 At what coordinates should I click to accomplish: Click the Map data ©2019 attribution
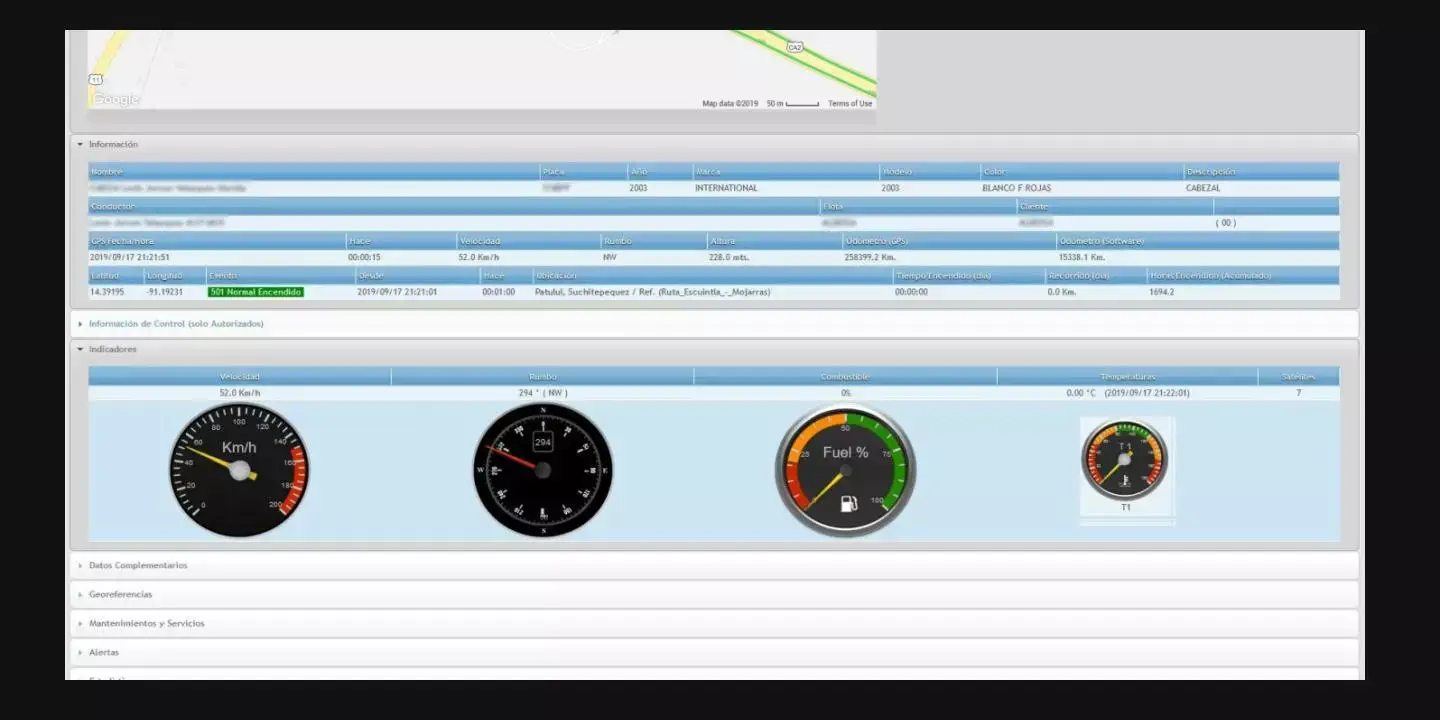(x=730, y=104)
